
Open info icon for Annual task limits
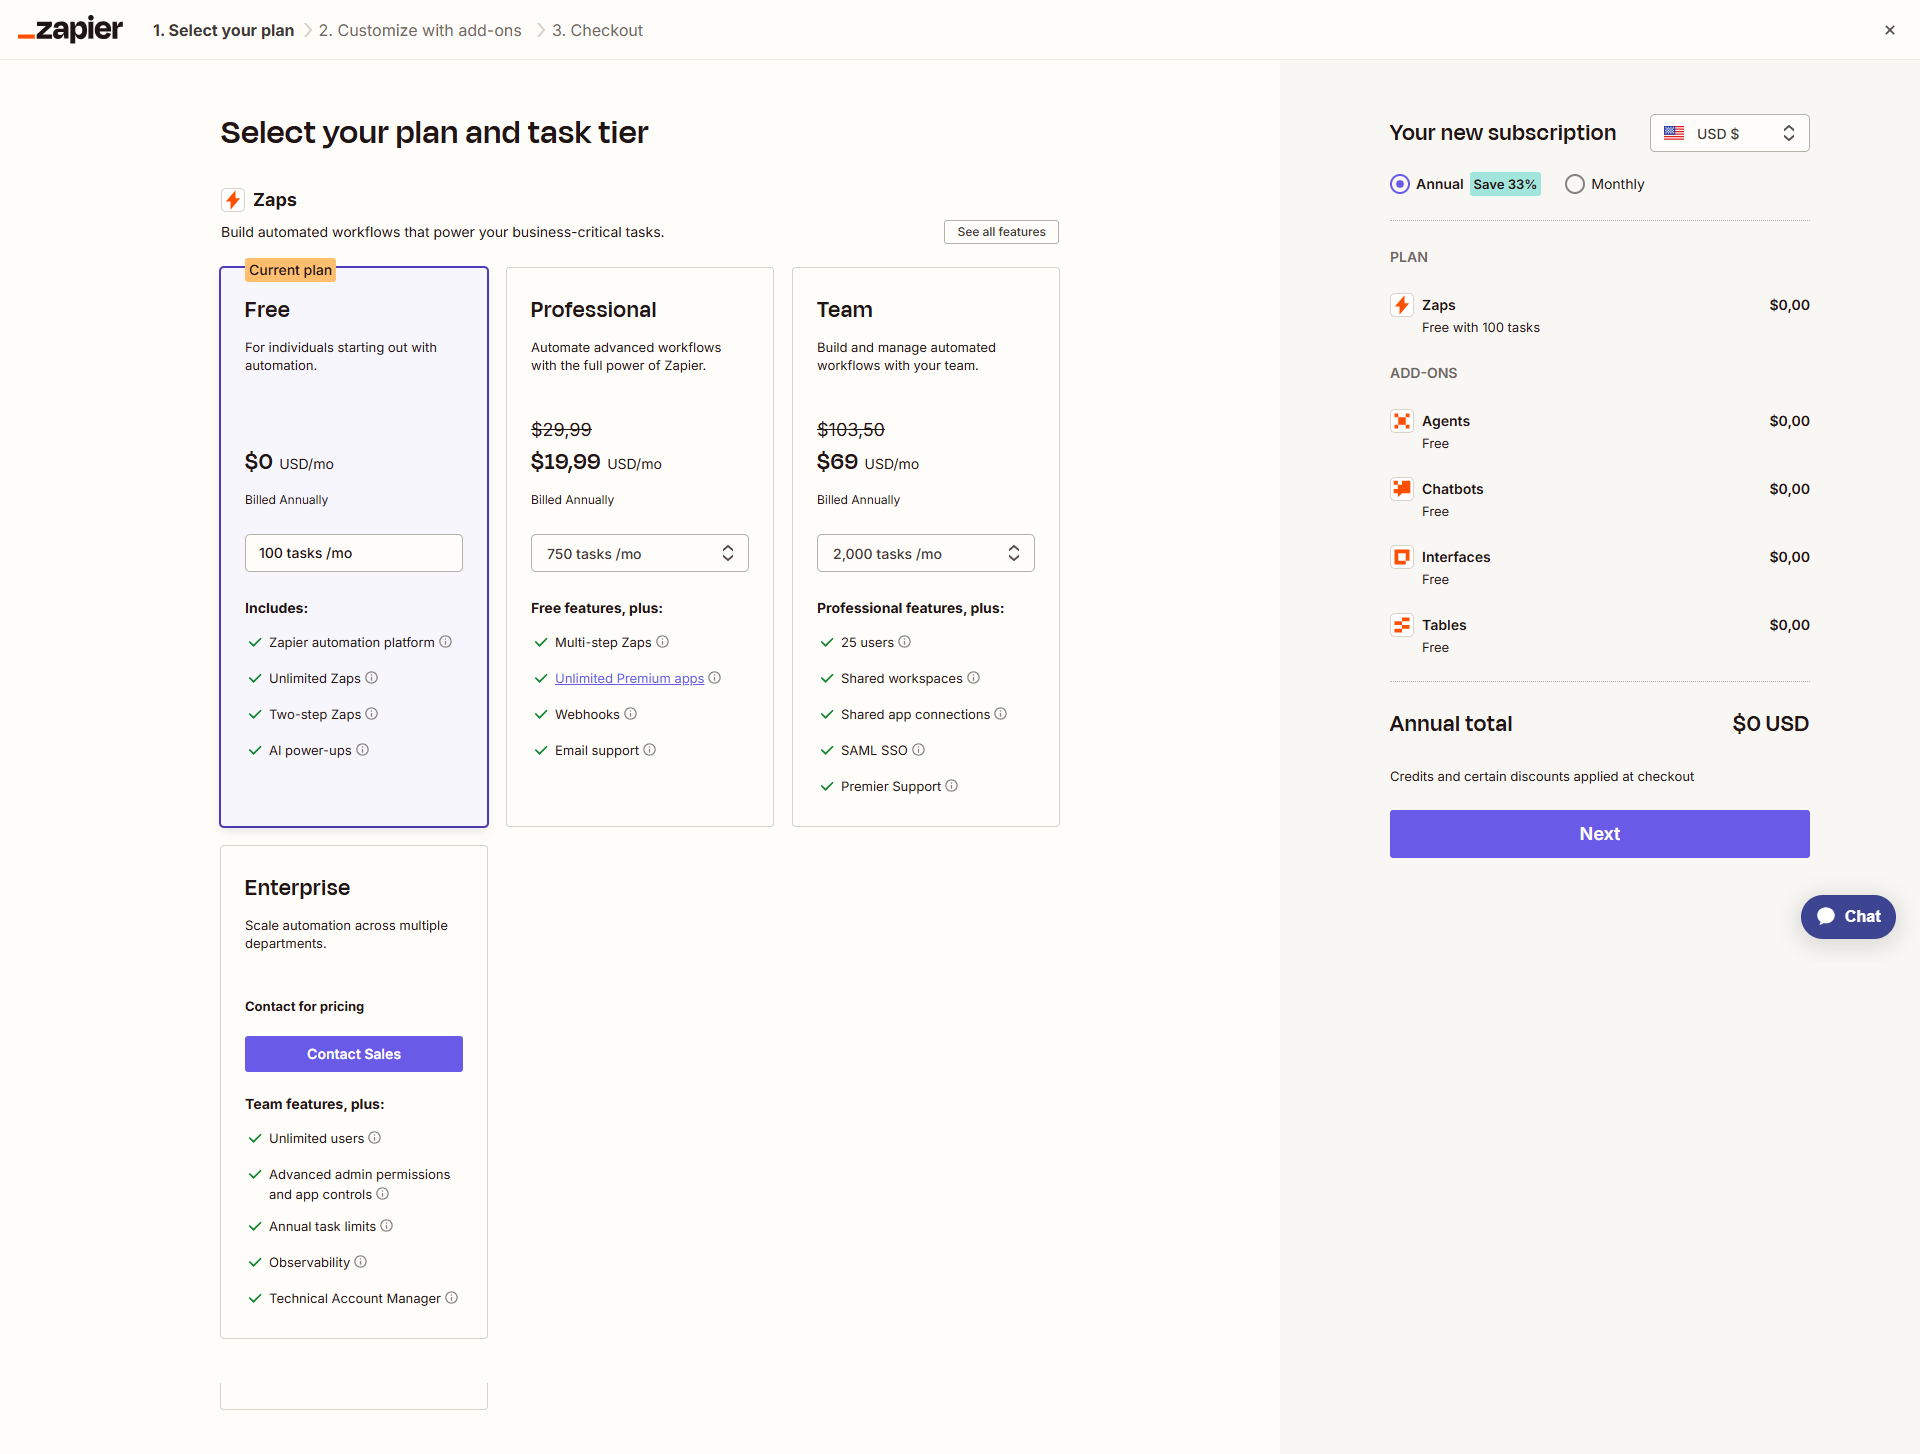pyautogui.click(x=387, y=1226)
